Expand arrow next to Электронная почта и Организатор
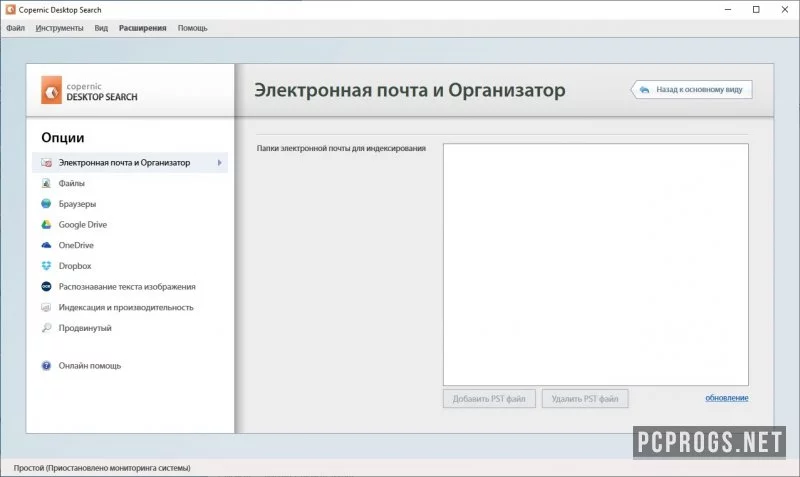Screen dimensions: 800x477 [220, 163]
